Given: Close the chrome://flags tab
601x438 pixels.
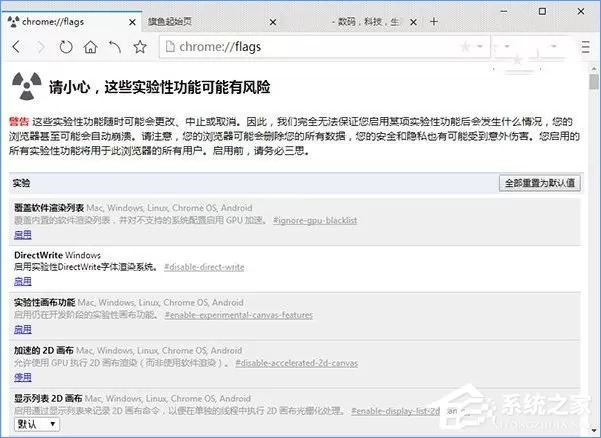Looking at the screenshot, I should (132, 22).
